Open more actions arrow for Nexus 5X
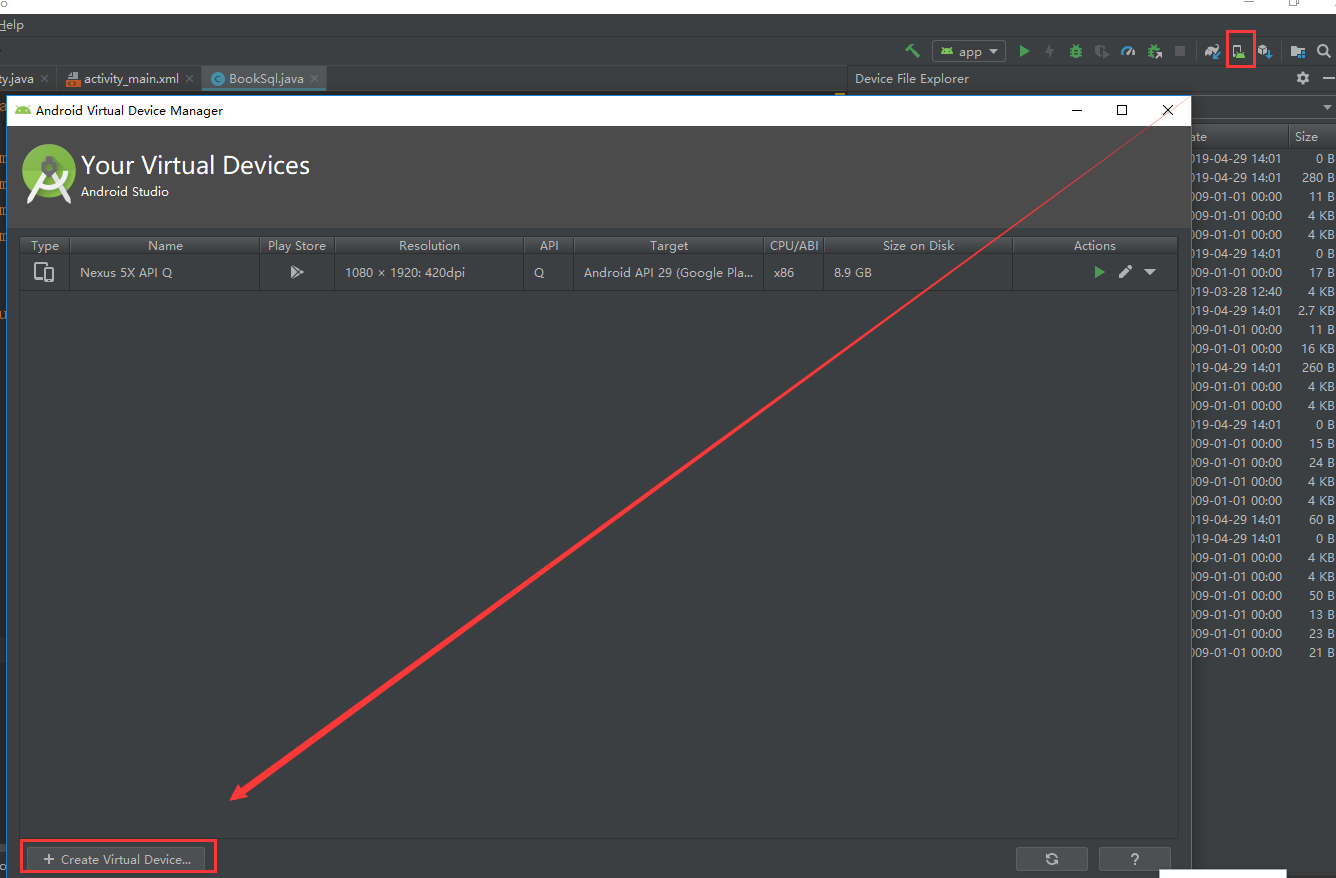1336x878 pixels. [1150, 272]
